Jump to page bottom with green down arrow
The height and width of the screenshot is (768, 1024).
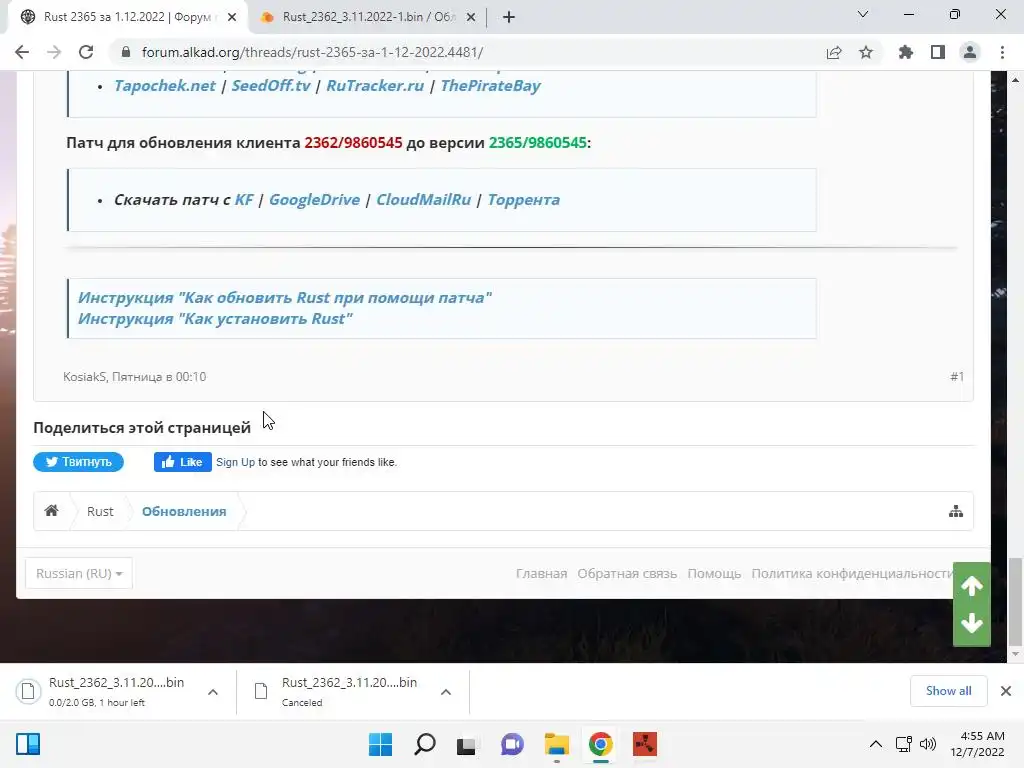click(972, 624)
